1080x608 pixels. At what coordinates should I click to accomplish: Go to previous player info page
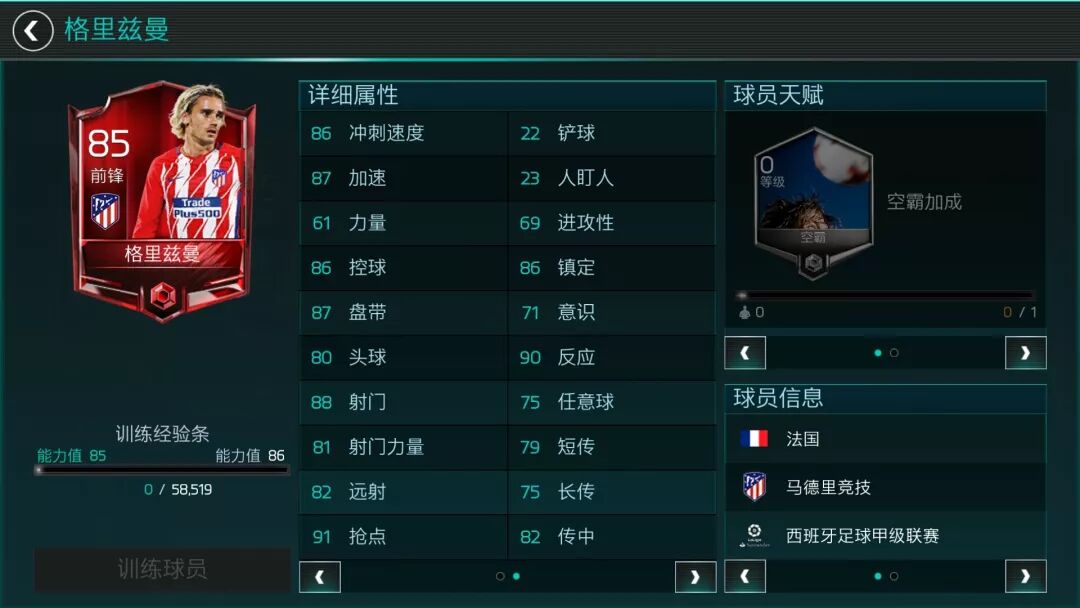[745, 576]
